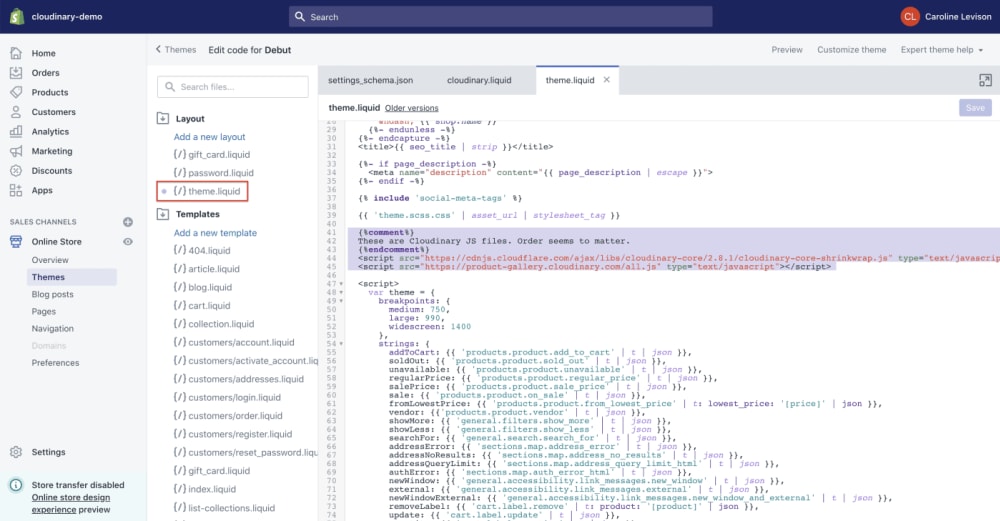The image size is (1000, 521).
Task: Open customers/order.liquid template
Action: click(x=228, y=416)
